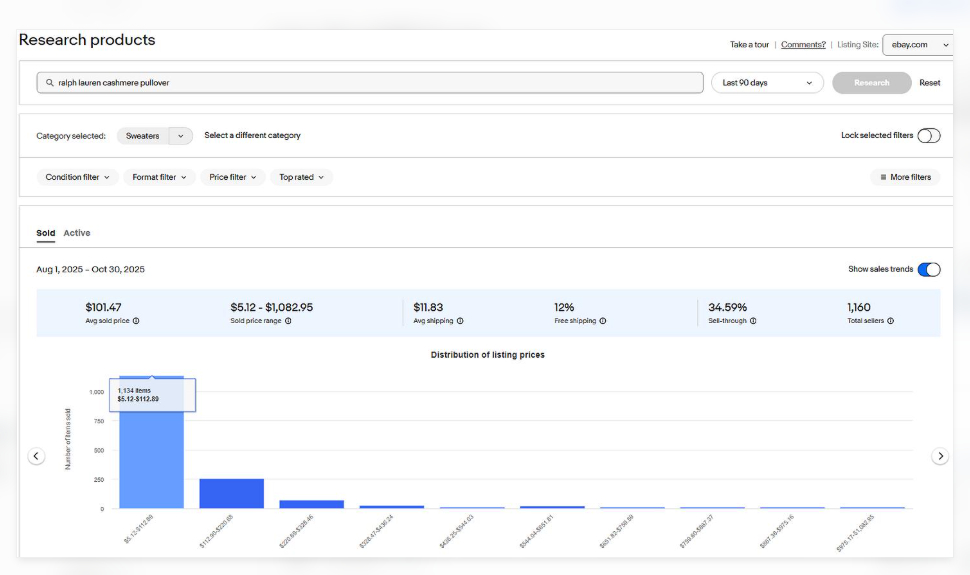Go to previous chart with left arrow

tap(36, 456)
